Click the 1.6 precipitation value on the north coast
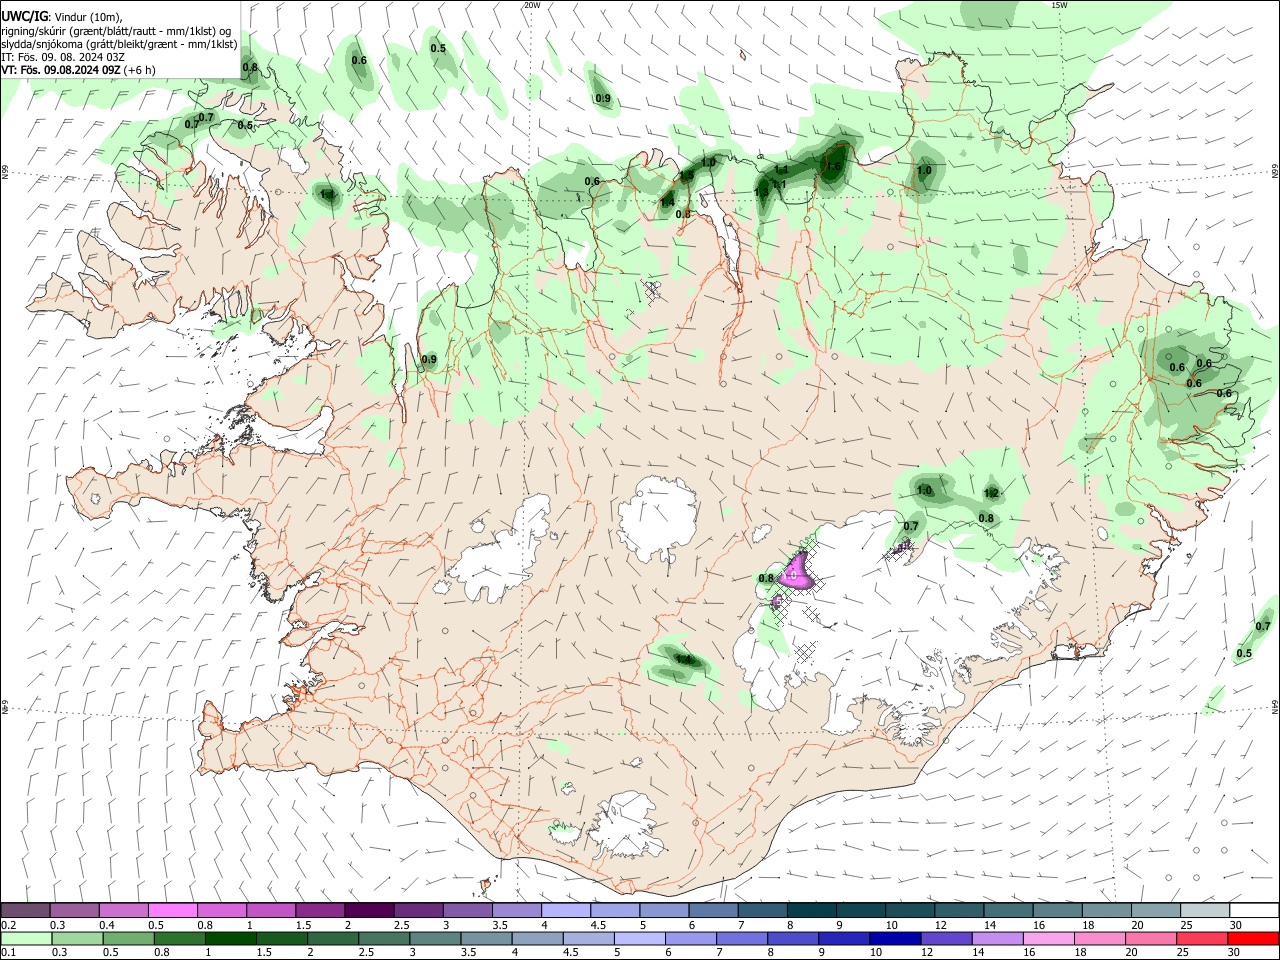This screenshot has width=1280, height=960. tap(832, 166)
